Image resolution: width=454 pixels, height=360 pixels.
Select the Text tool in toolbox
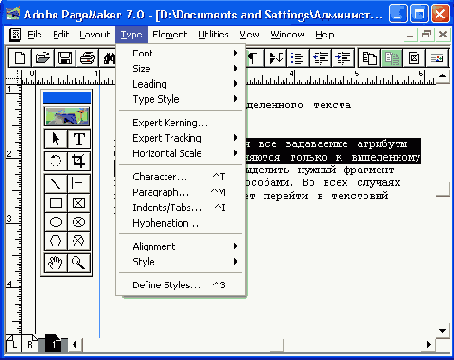coord(79,139)
